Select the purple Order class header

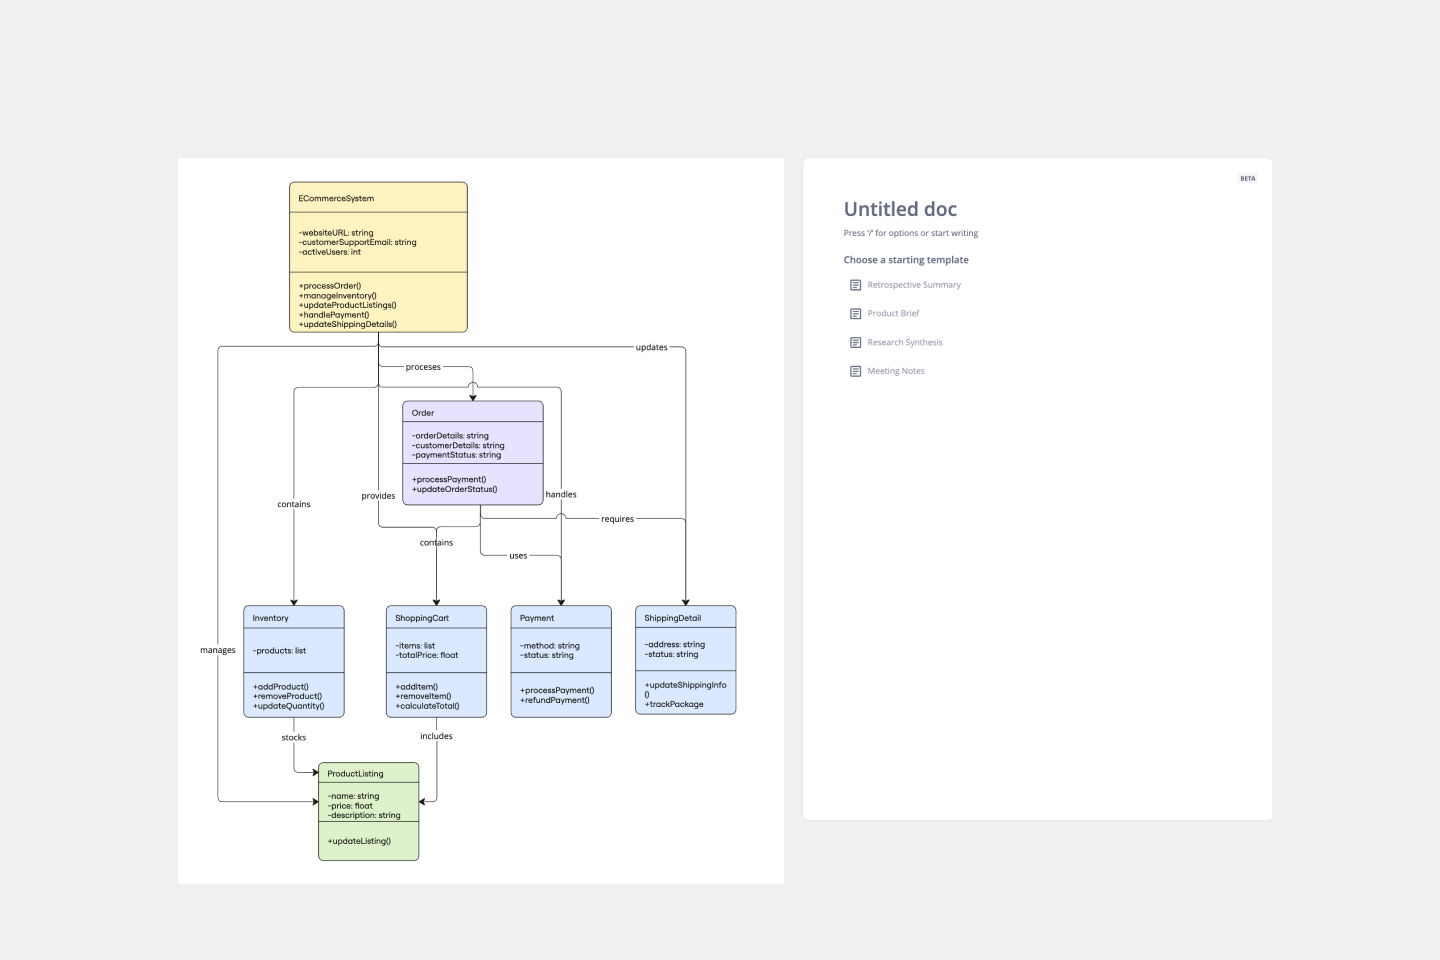pos(472,412)
